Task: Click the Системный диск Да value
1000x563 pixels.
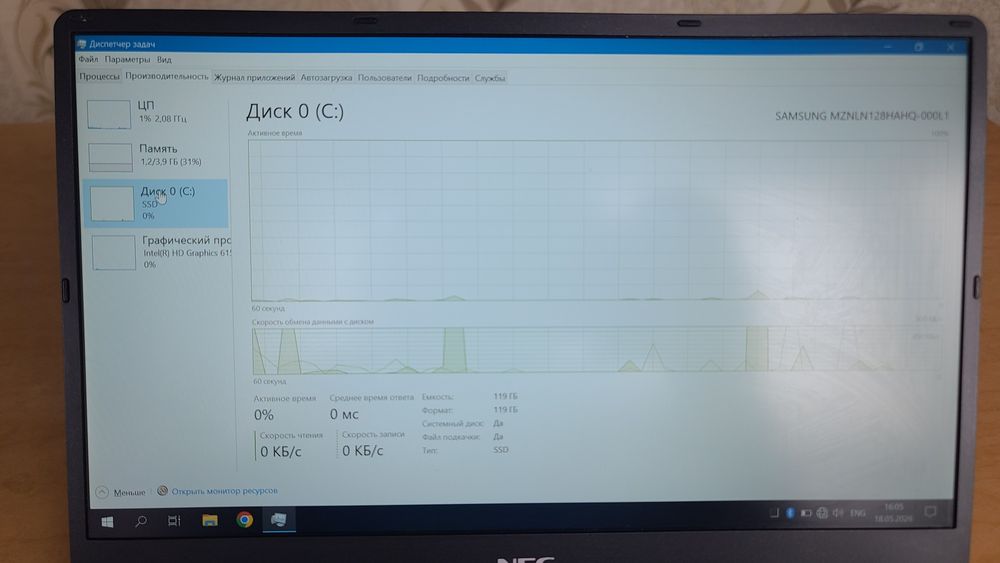Action: click(x=498, y=423)
